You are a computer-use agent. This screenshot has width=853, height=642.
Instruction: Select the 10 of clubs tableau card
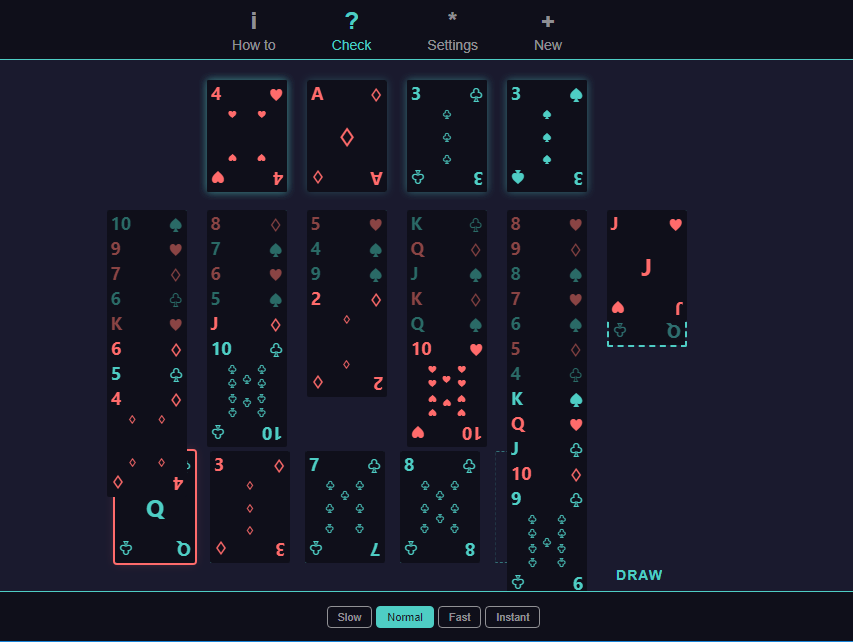(247, 392)
